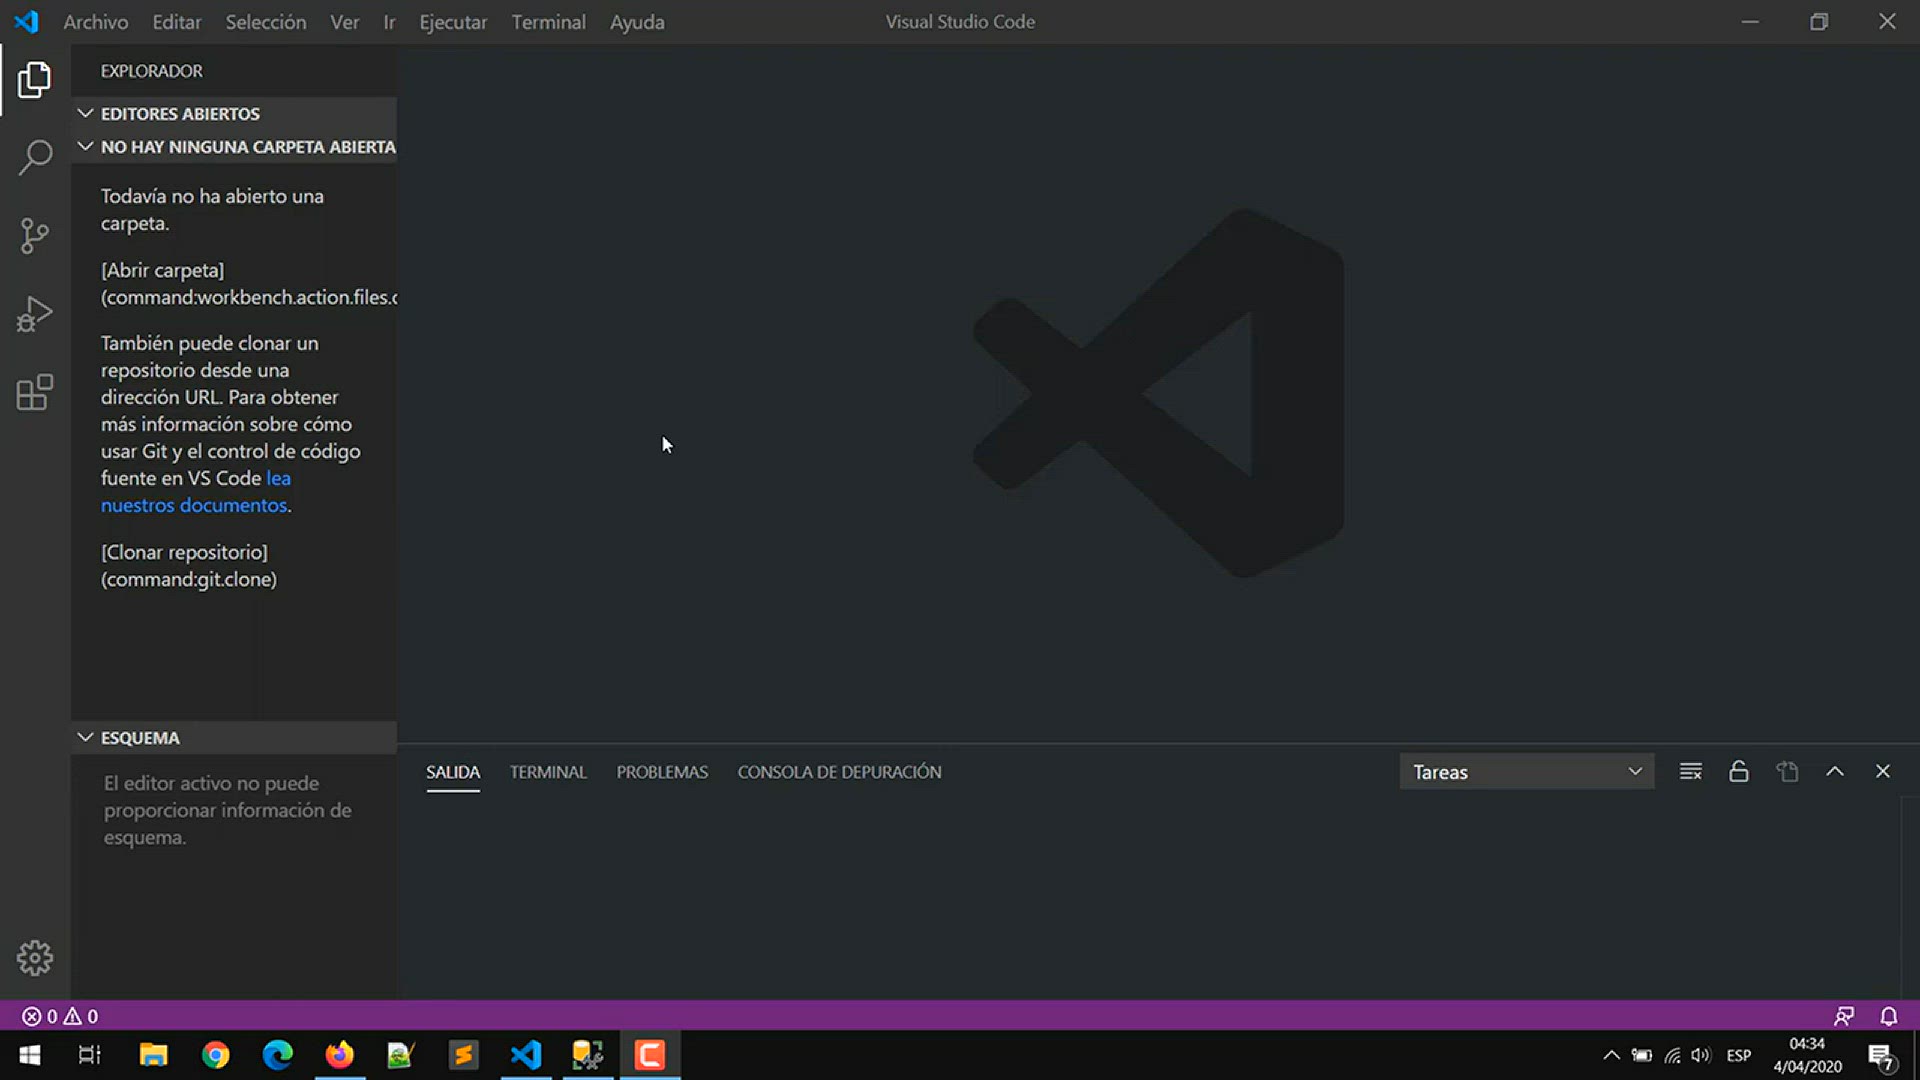The height and width of the screenshot is (1080, 1920).
Task: Open the Ir menu
Action: click(x=389, y=22)
